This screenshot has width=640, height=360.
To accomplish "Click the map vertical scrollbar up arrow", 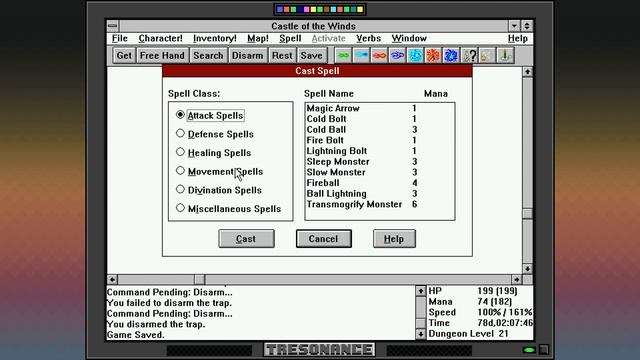I will 527,72.
